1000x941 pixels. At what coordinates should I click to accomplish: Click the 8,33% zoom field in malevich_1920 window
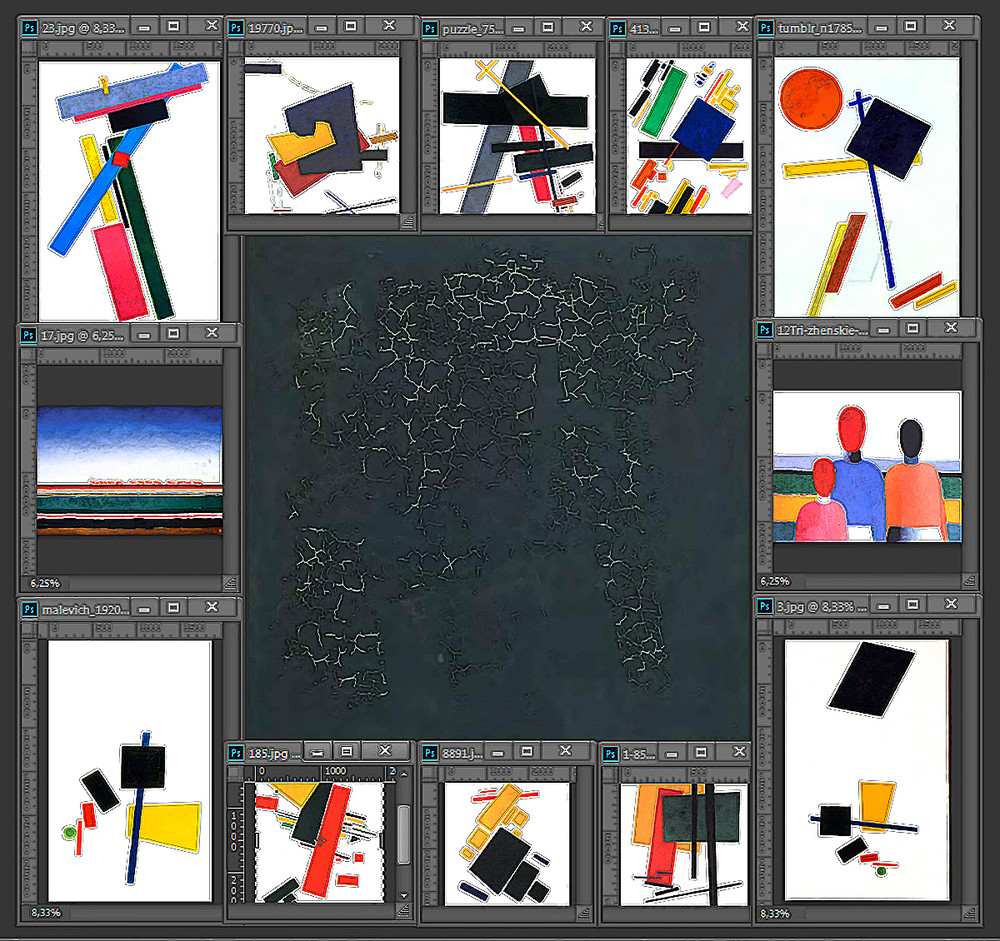click(x=46, y=913)
